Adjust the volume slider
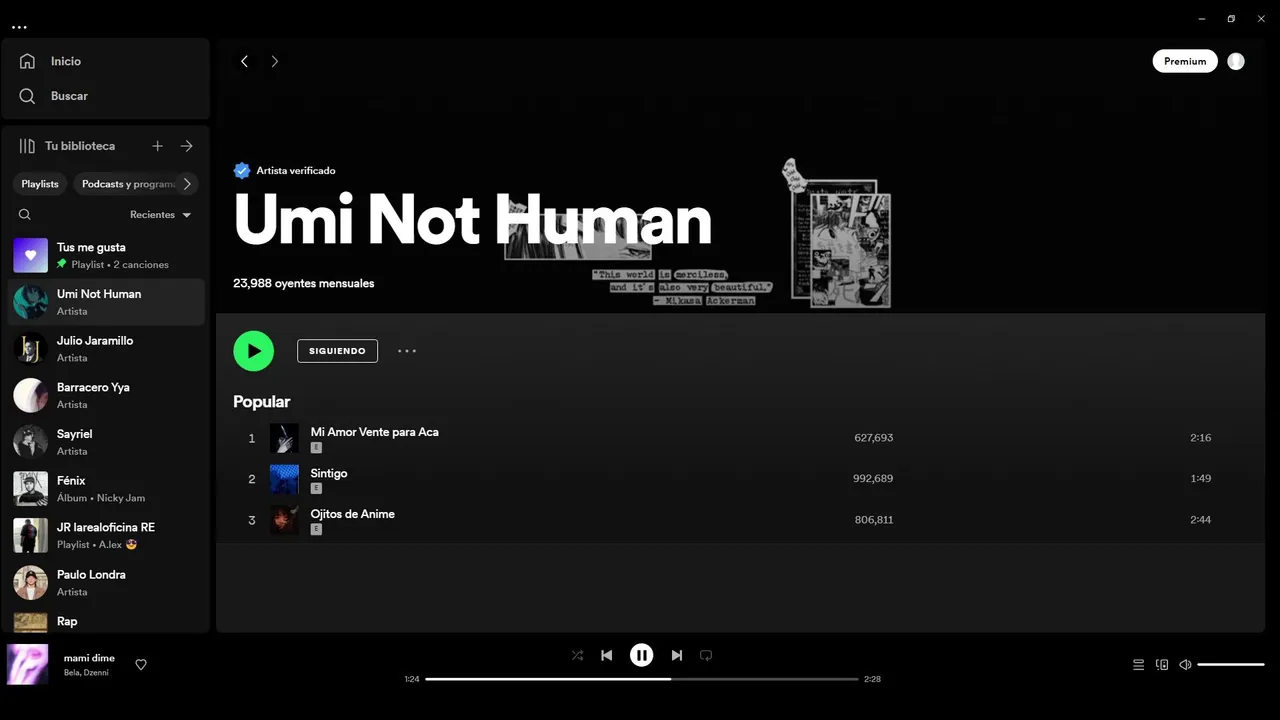The height and width of the screenshot is (720, 1280). (1231, 665)
